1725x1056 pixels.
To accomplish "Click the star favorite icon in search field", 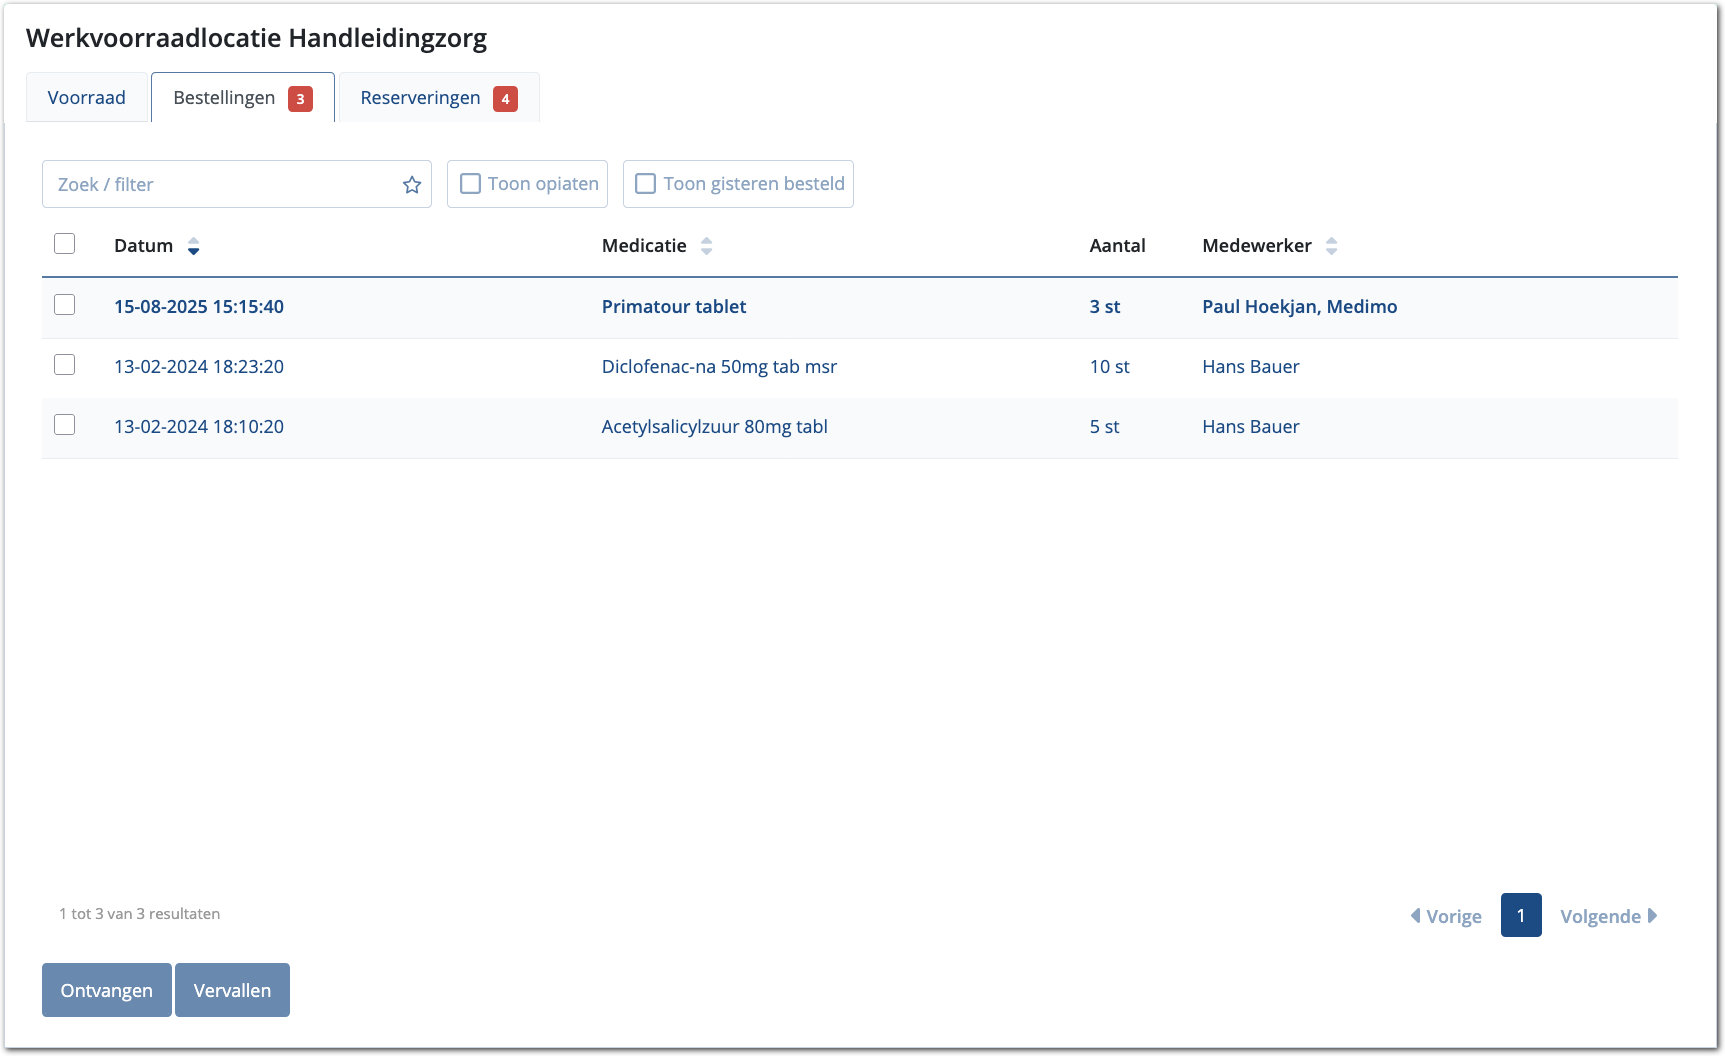I will tap(412, 185).
